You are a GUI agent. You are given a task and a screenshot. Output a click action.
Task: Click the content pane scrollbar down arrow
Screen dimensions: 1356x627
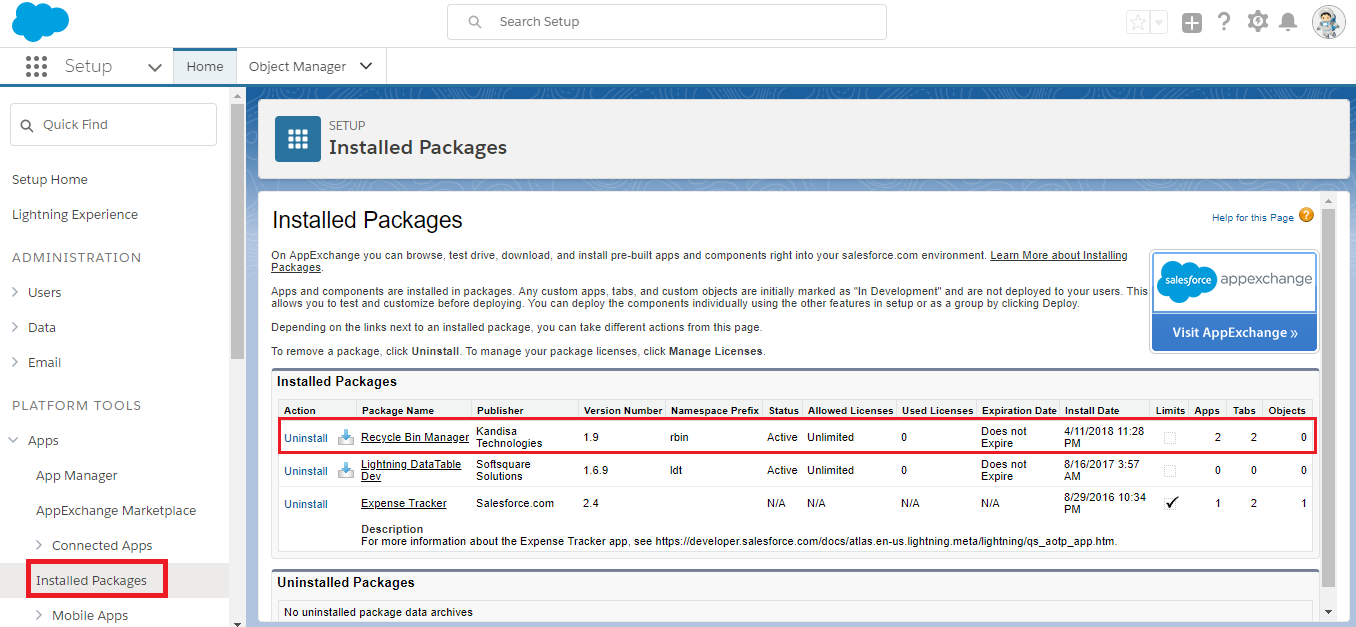[1328, 611]
